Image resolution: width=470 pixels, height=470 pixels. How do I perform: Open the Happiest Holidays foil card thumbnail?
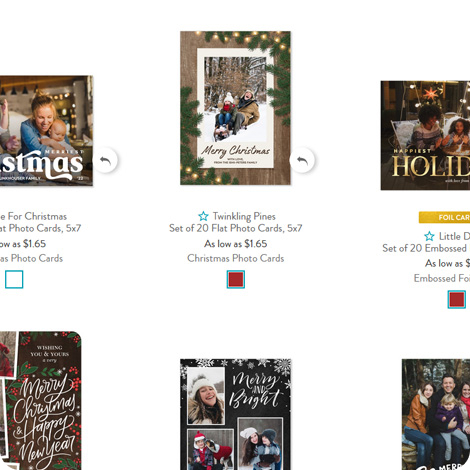[425, 135]
